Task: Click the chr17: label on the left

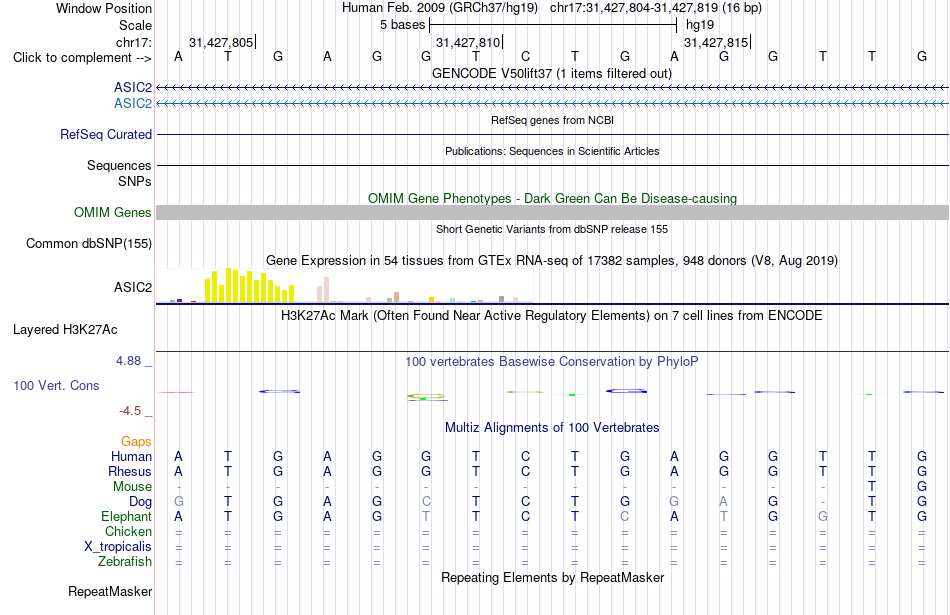Action: click(133, 42)
